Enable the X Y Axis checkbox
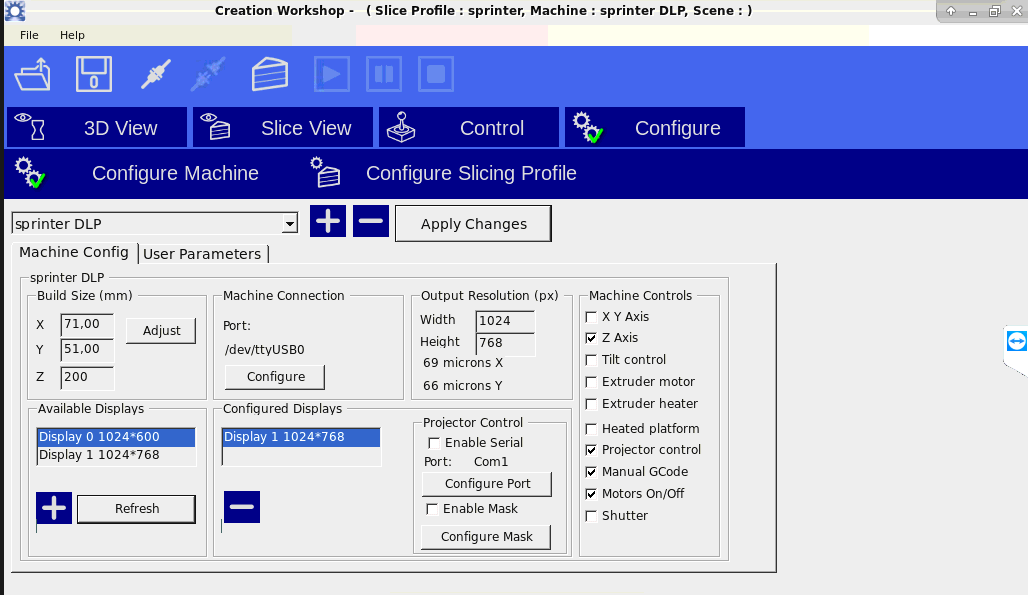 591,317
